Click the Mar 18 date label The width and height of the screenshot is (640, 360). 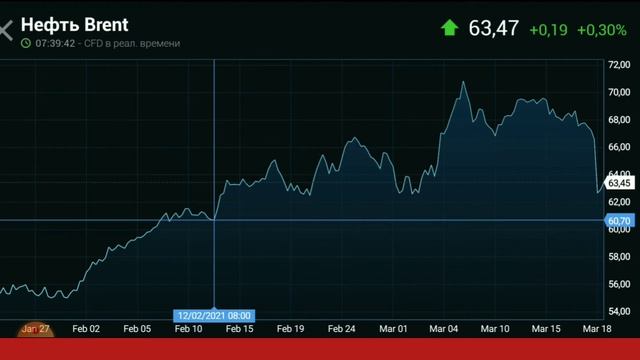coord(597,329)
